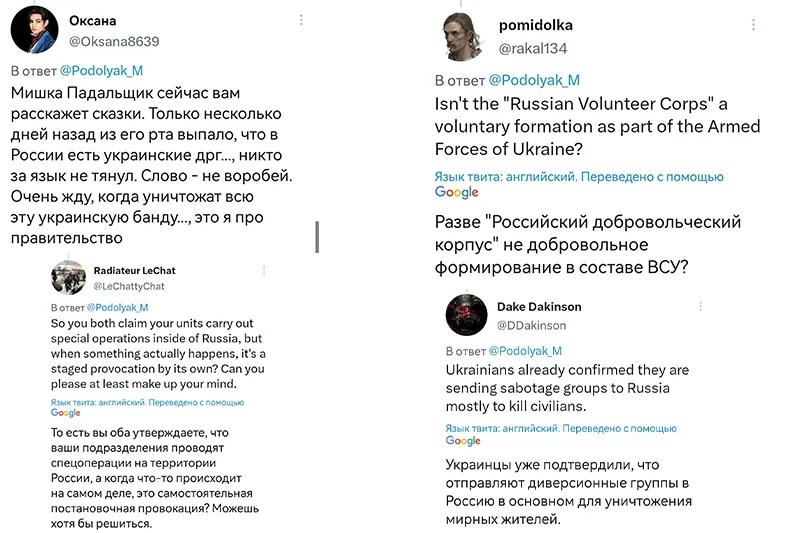Open more options menu on Оксана's tweet
Viewport: 800px width, 533px height.
click(x=301, y=20)
